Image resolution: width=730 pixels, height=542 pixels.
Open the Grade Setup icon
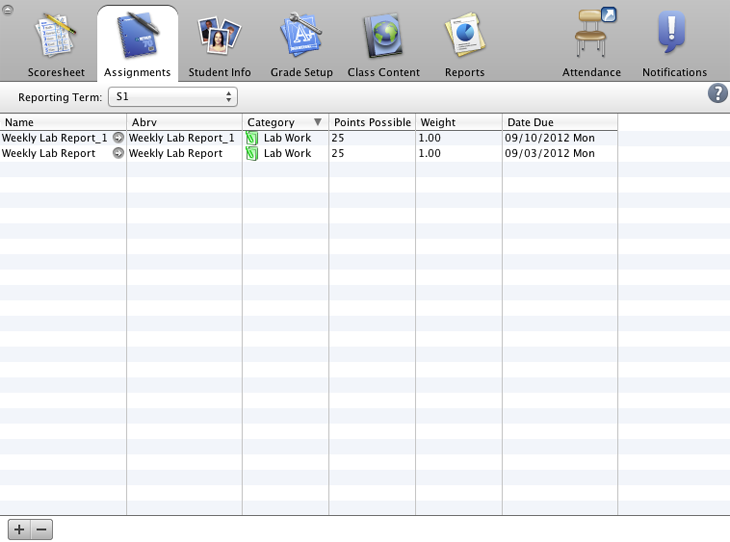point(301,37)
